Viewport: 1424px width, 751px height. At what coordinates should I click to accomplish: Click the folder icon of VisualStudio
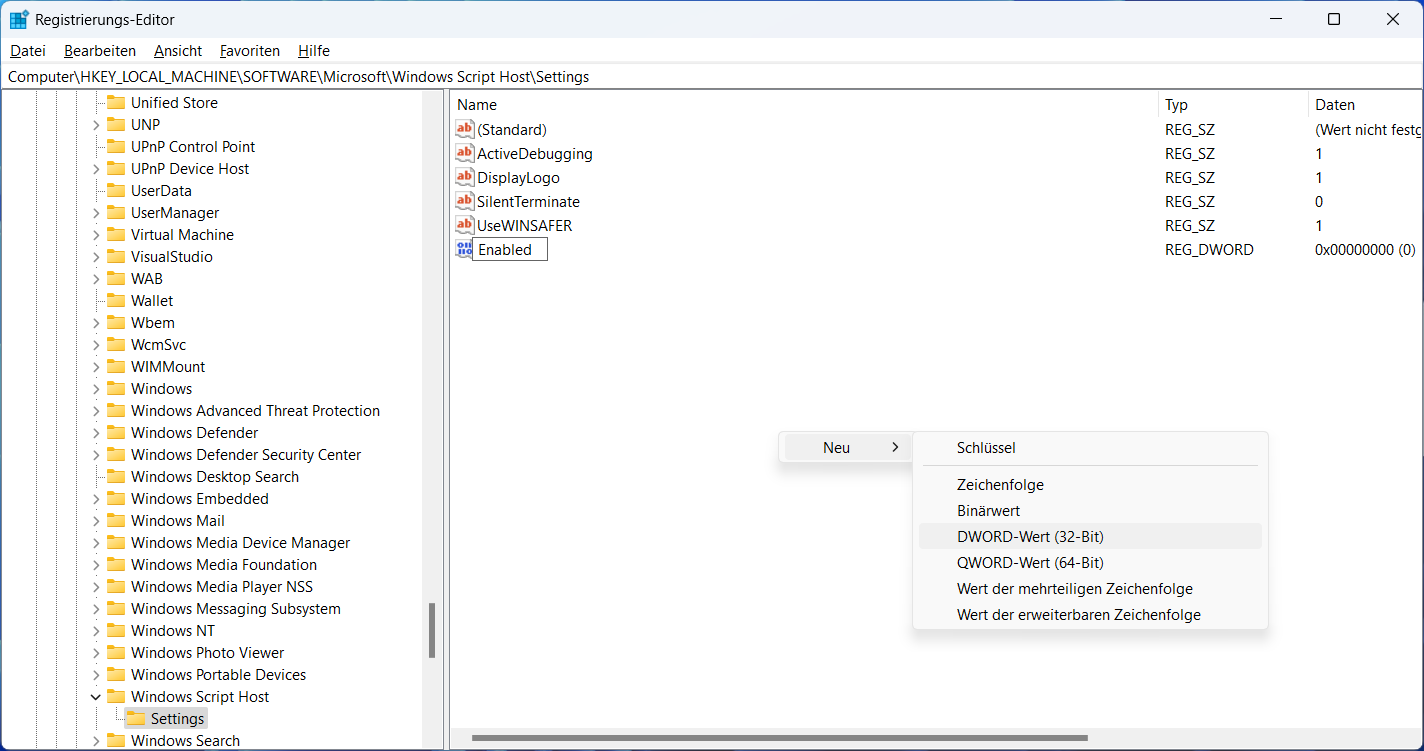click(116, 256)
